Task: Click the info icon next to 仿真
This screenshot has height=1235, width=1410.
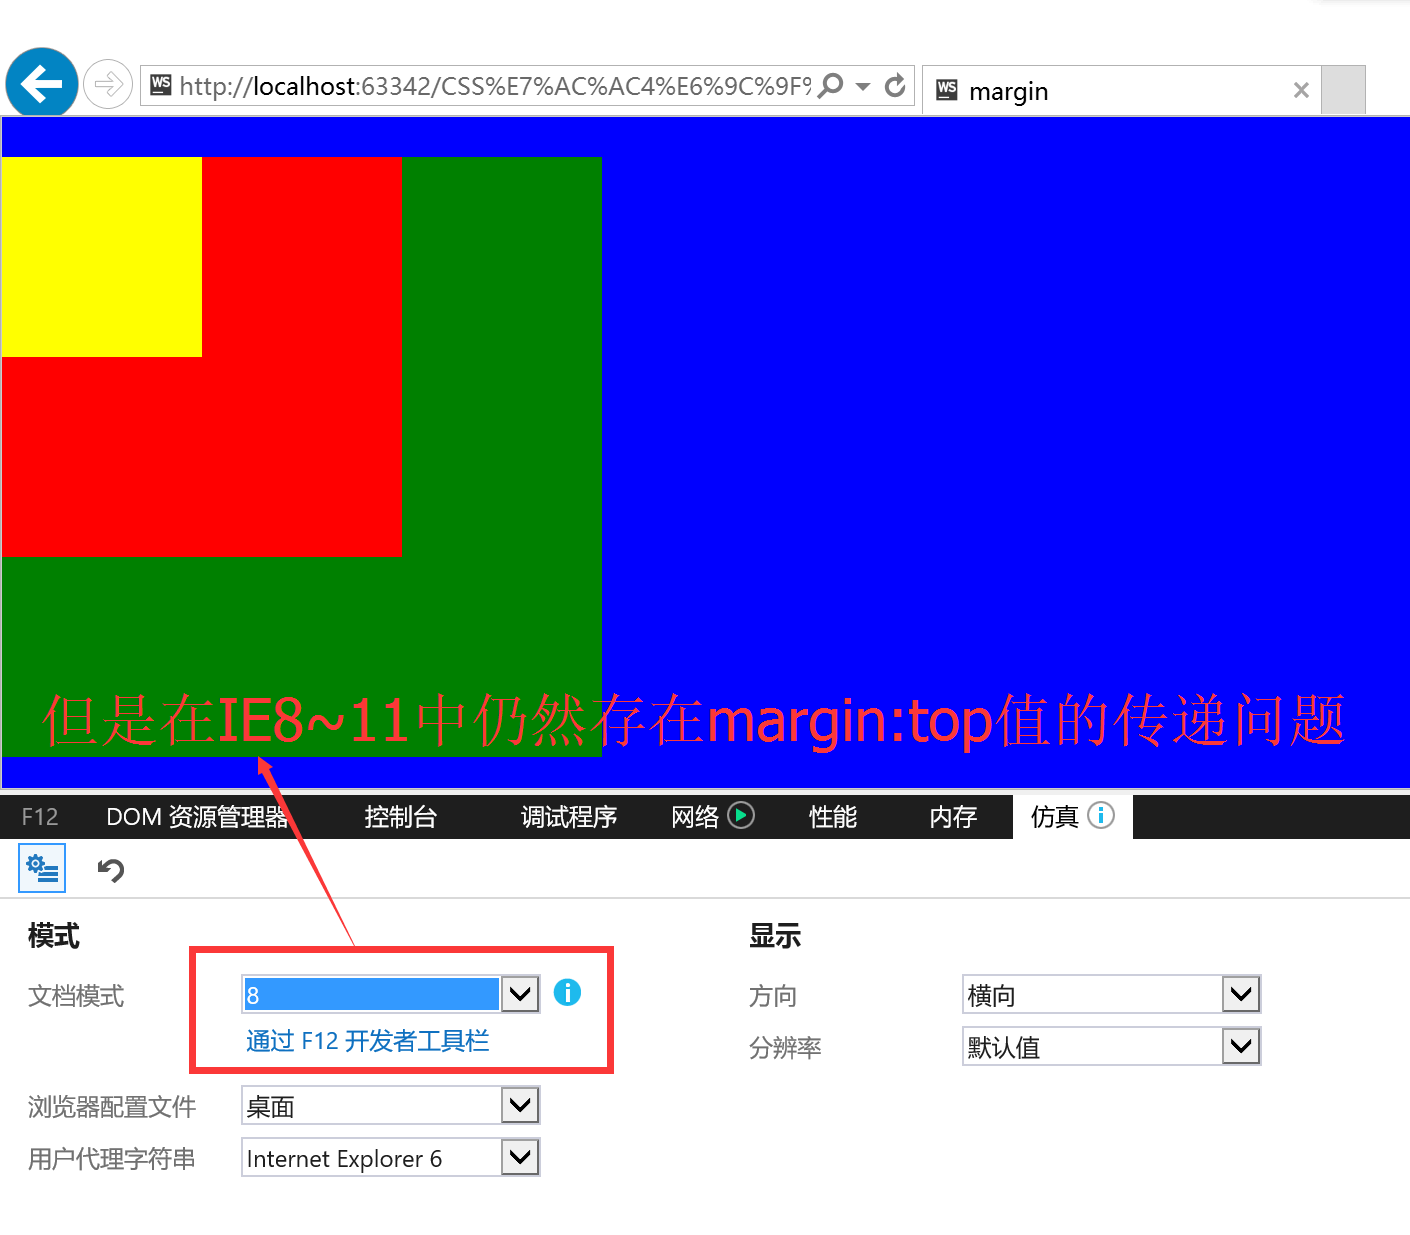Action: pos(1101,815)
